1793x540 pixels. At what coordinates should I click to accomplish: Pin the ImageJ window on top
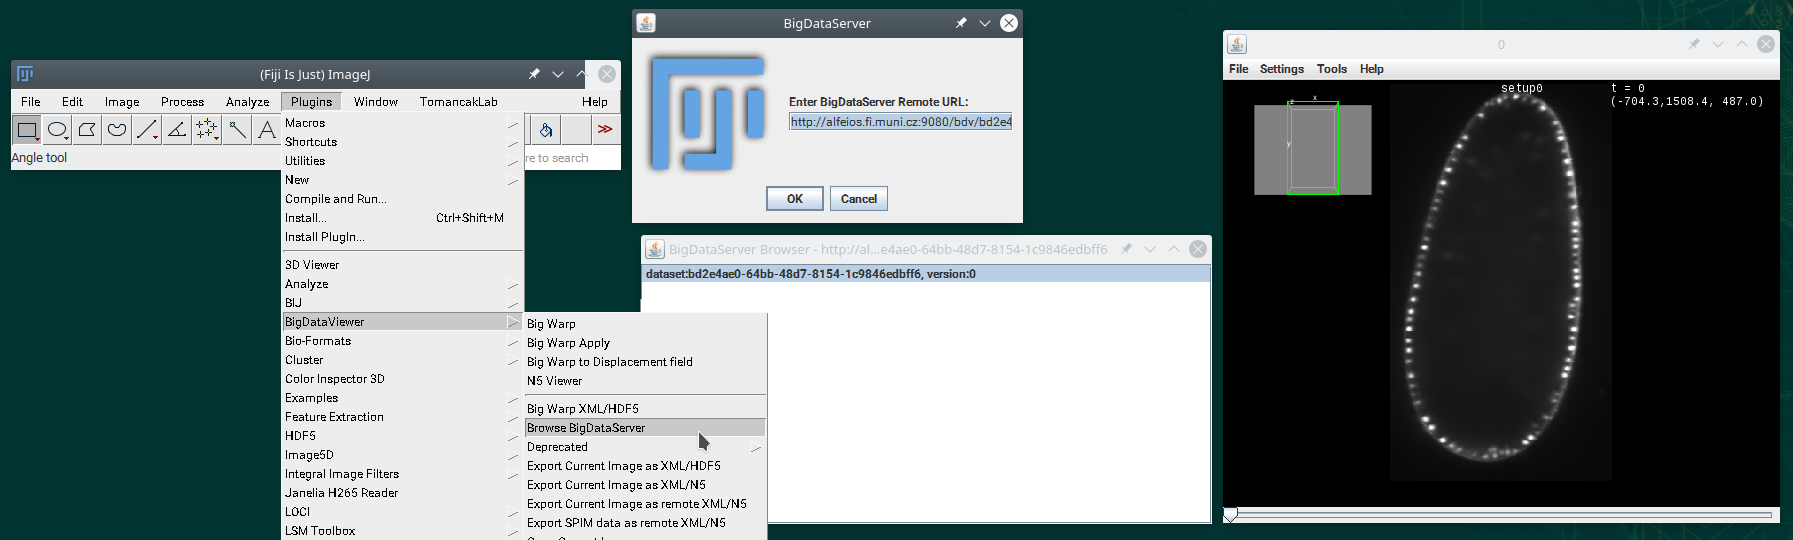[534, 74]
